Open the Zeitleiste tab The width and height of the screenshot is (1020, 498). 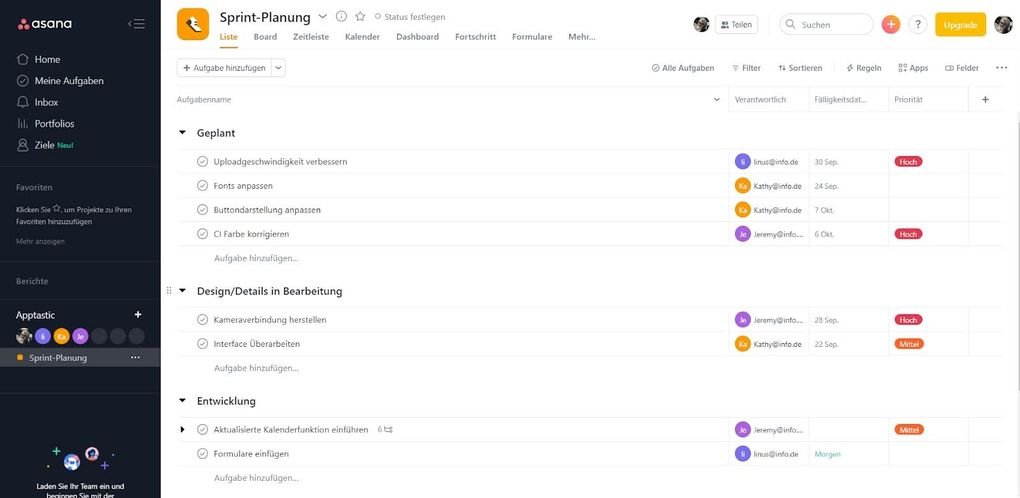[311, 37]
